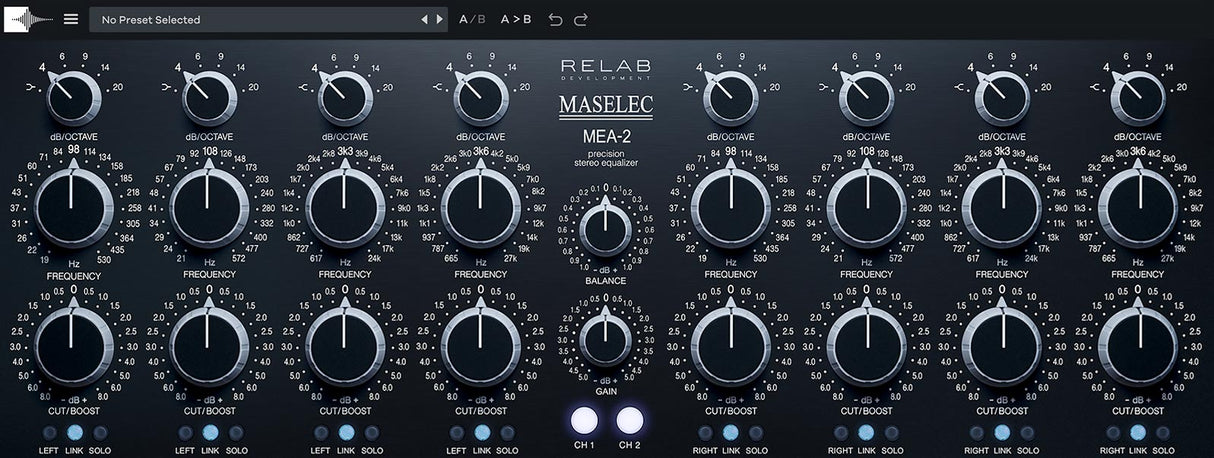Toggle the CH 2 button
Screen dimensions: 1214x458
coord(630,420)
